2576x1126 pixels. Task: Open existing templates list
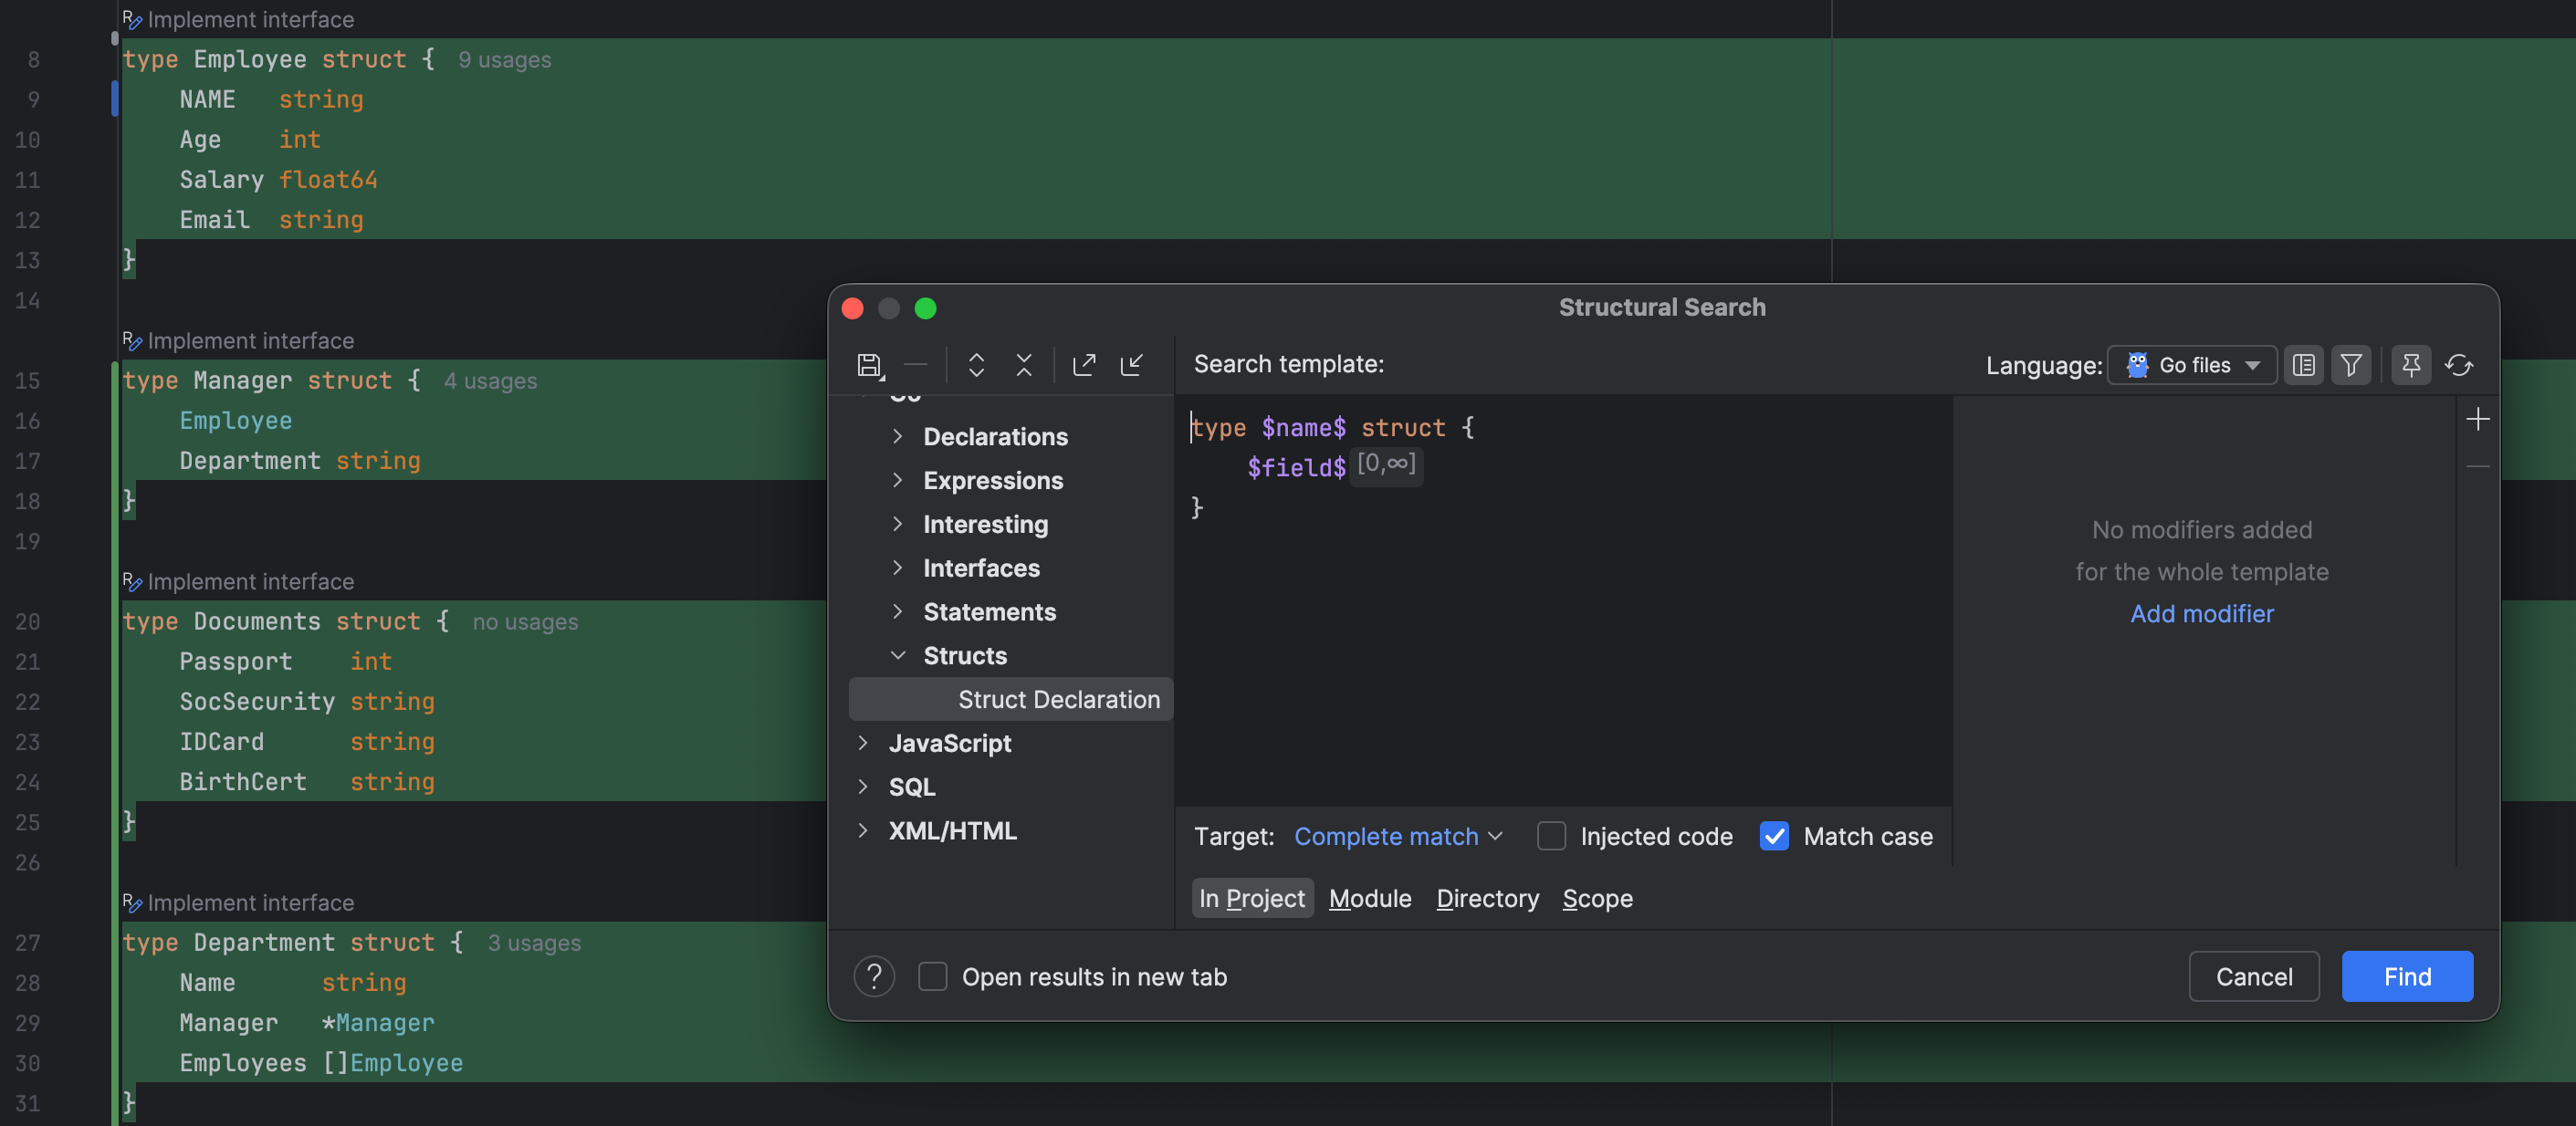point(2304,364)
